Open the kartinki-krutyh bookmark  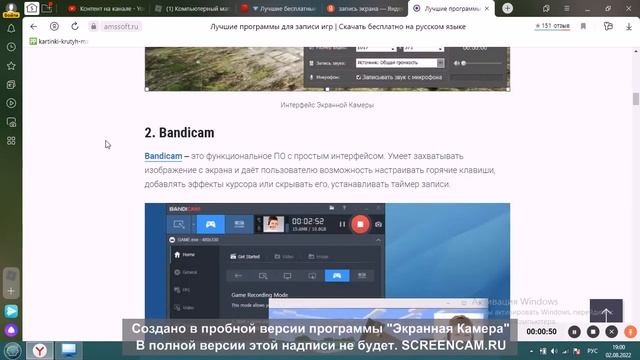click(x=59, y=41)
